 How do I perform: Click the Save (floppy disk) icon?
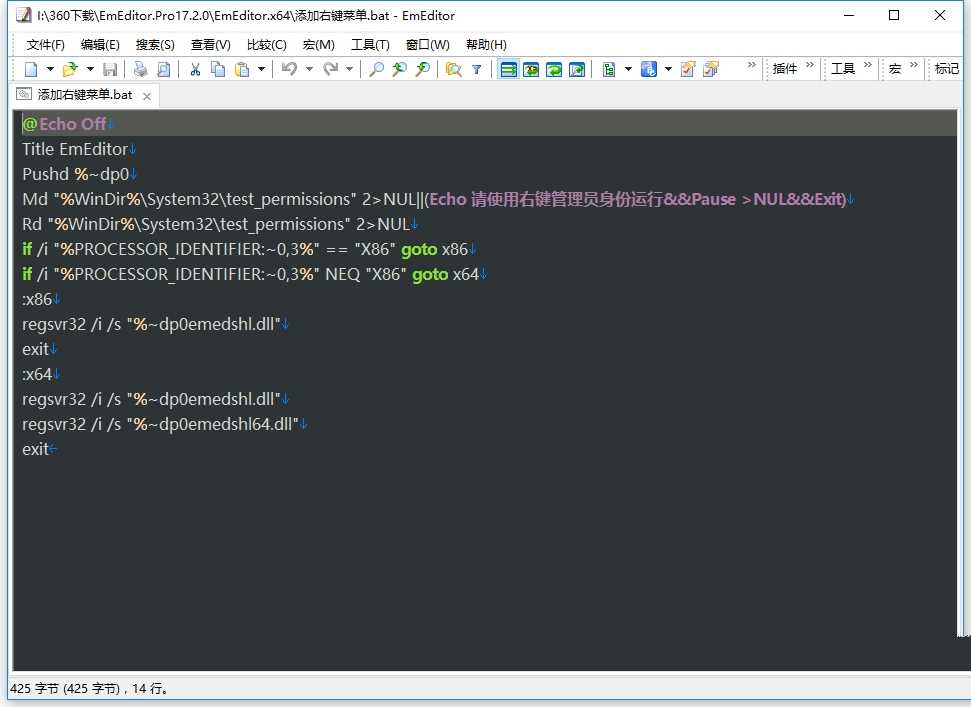110,69
